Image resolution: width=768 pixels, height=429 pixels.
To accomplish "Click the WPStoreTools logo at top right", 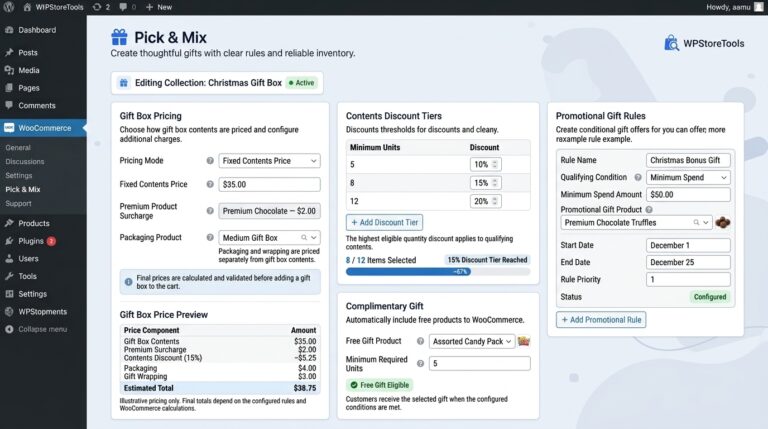I will (x=704, y=43).
